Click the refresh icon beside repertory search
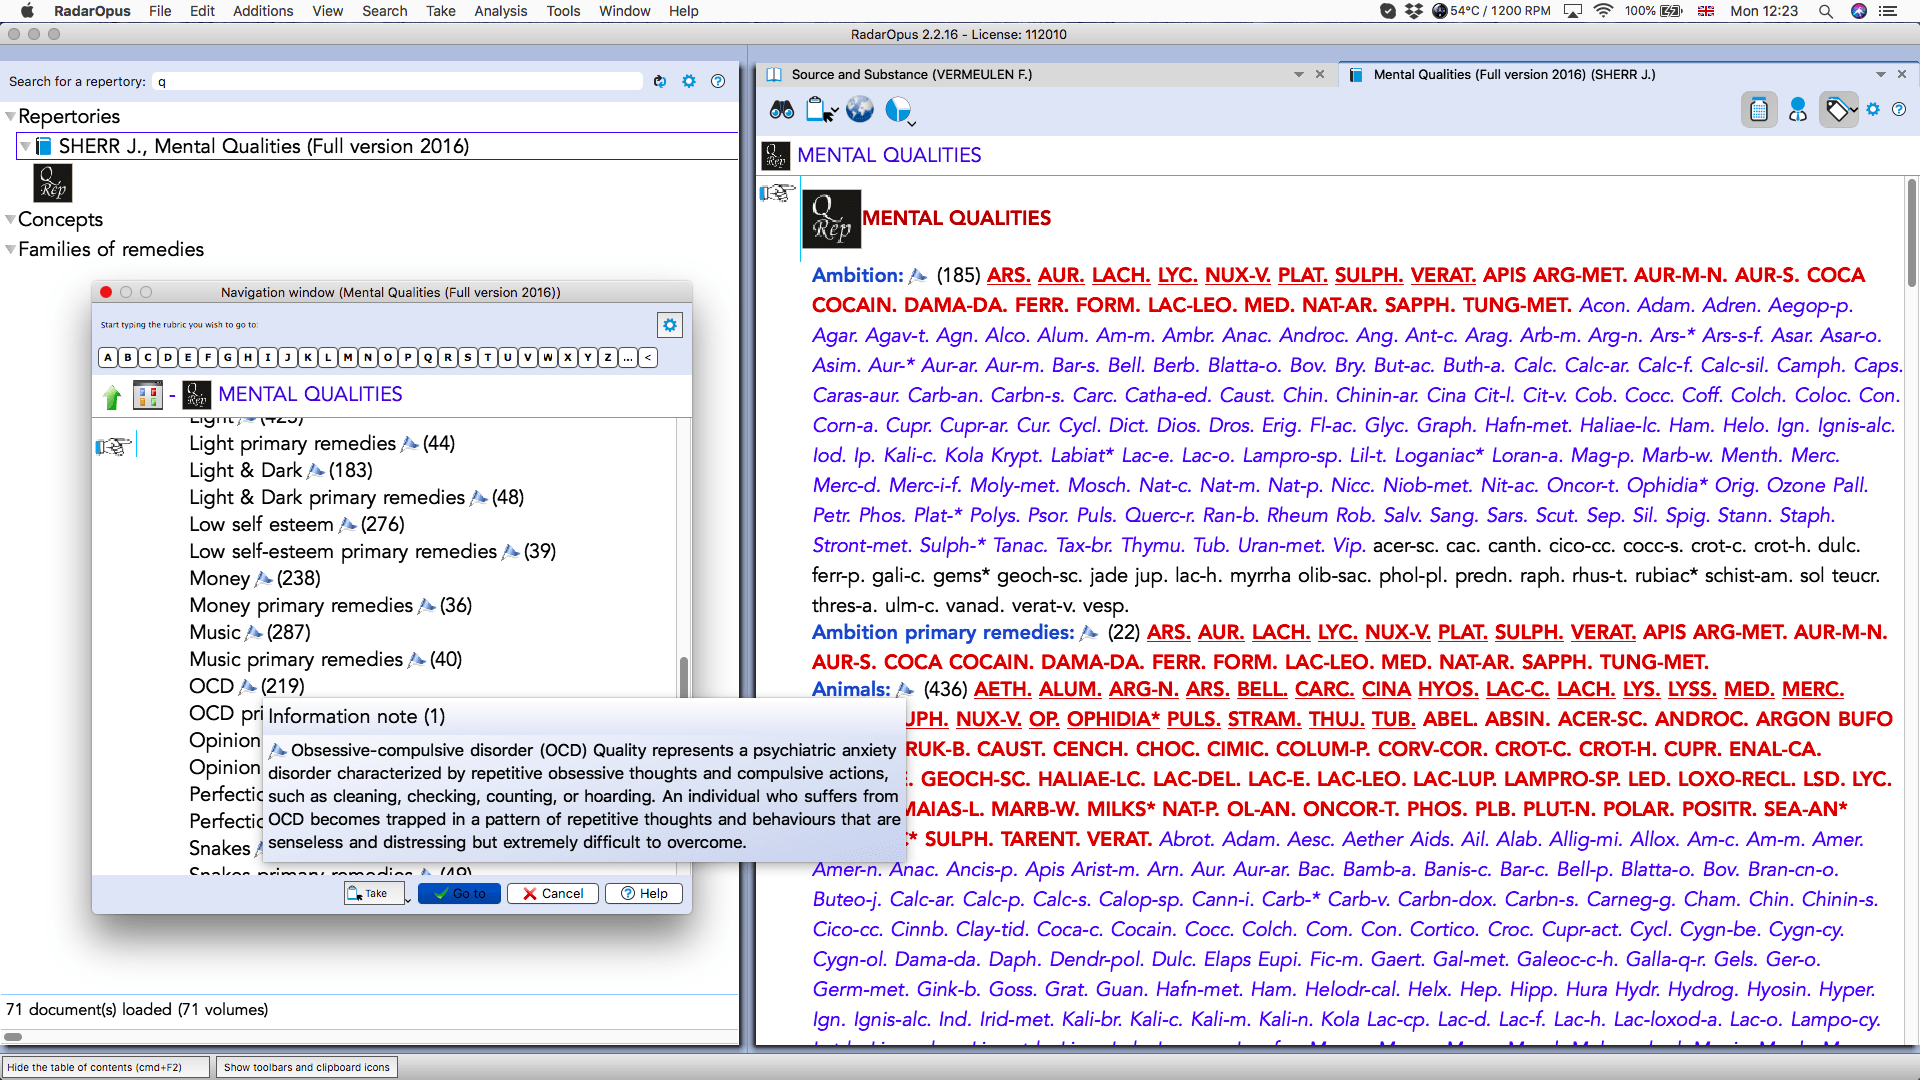Viewport: 1920px width, 1080px height. click(x=660, y=81)
